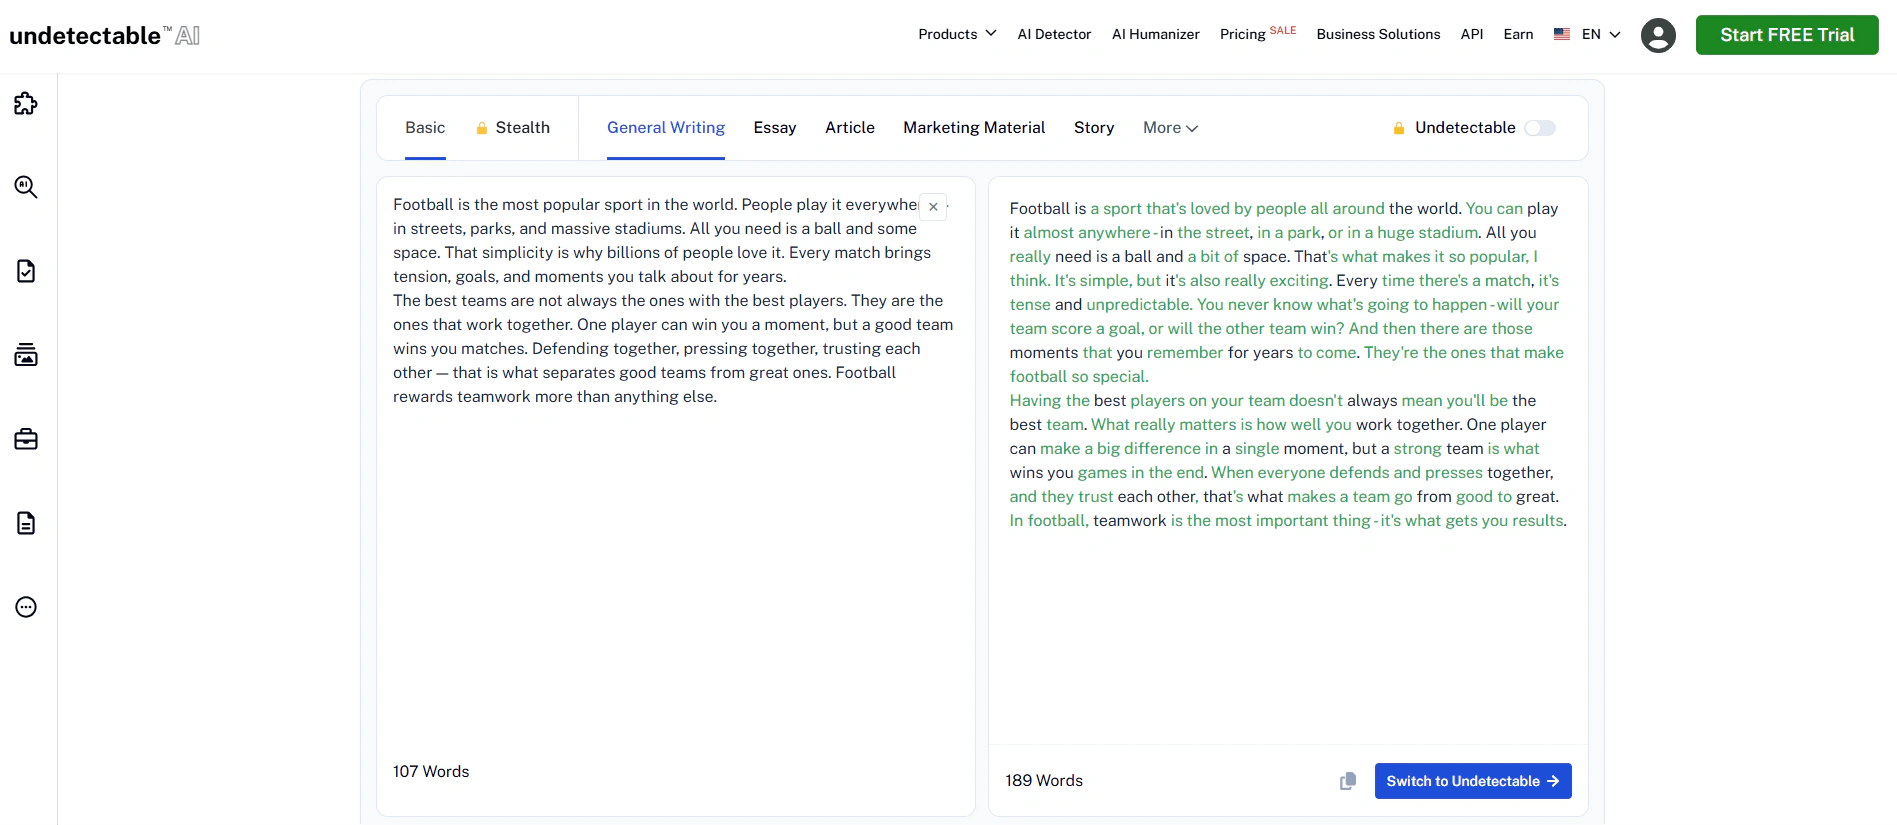Open the EN language dropdown

click(x=1601, y=34)
